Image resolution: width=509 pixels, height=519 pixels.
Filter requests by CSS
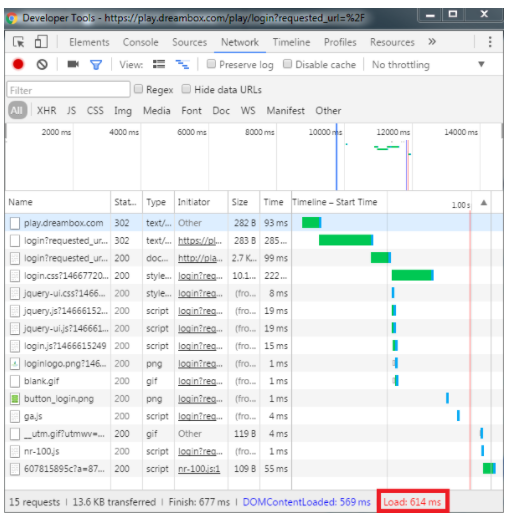pyautogui.click(x=95, y=110)
